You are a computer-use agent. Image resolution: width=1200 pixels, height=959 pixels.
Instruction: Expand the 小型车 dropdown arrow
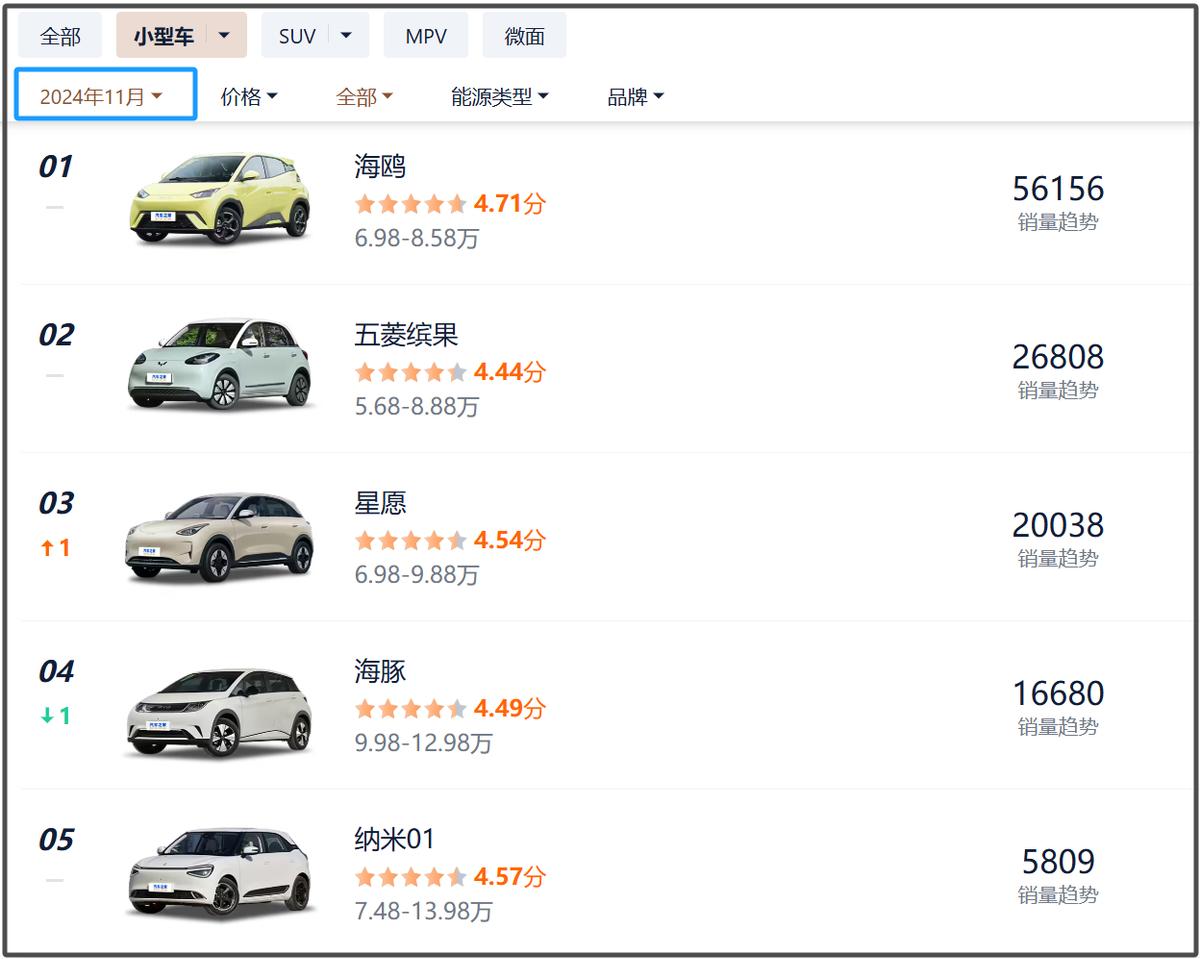click(x=225, y=36)
